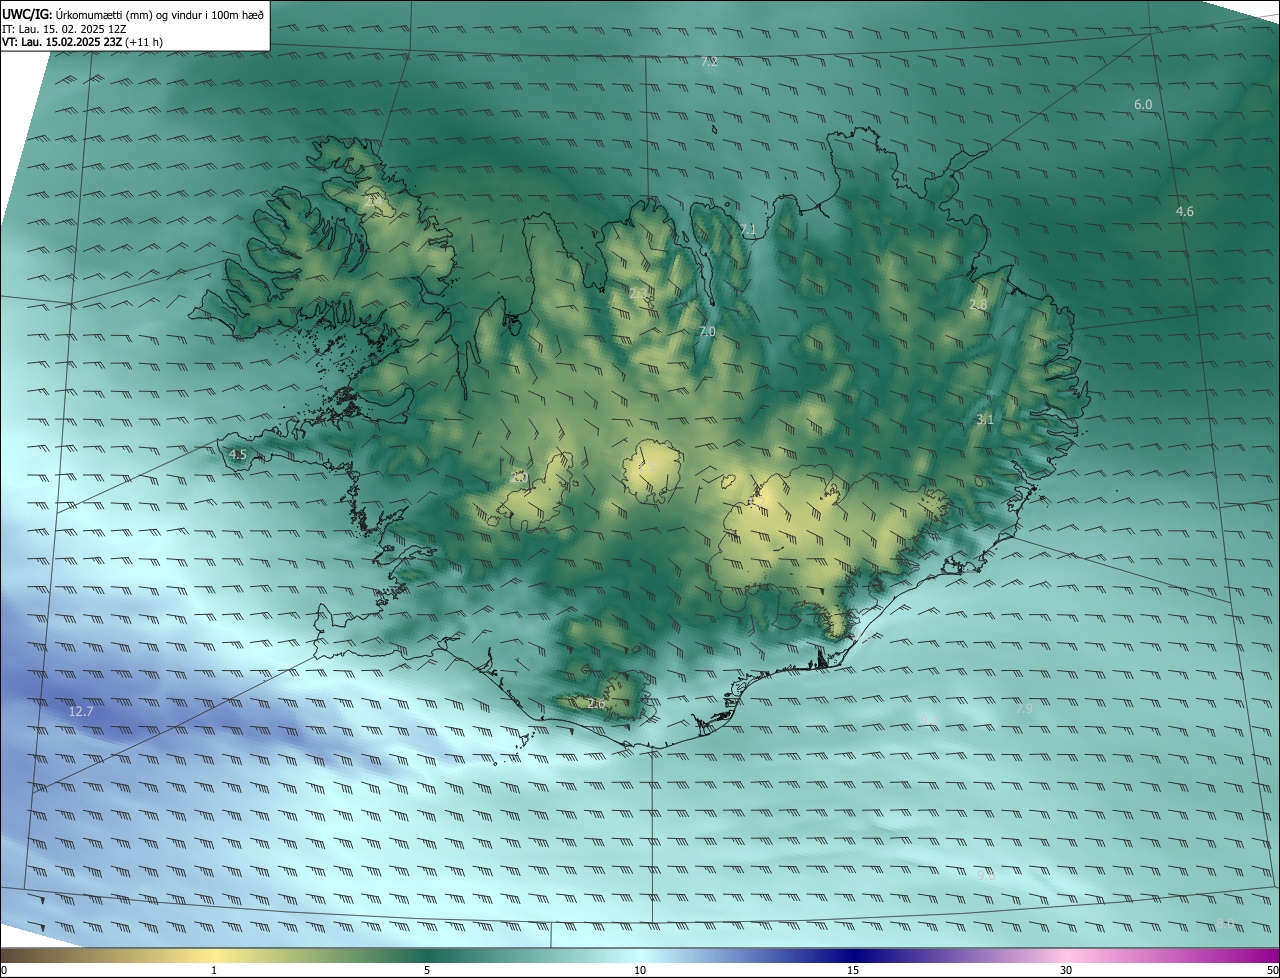
Task: Click the 7.2 value label
Action: click(709, 62)
